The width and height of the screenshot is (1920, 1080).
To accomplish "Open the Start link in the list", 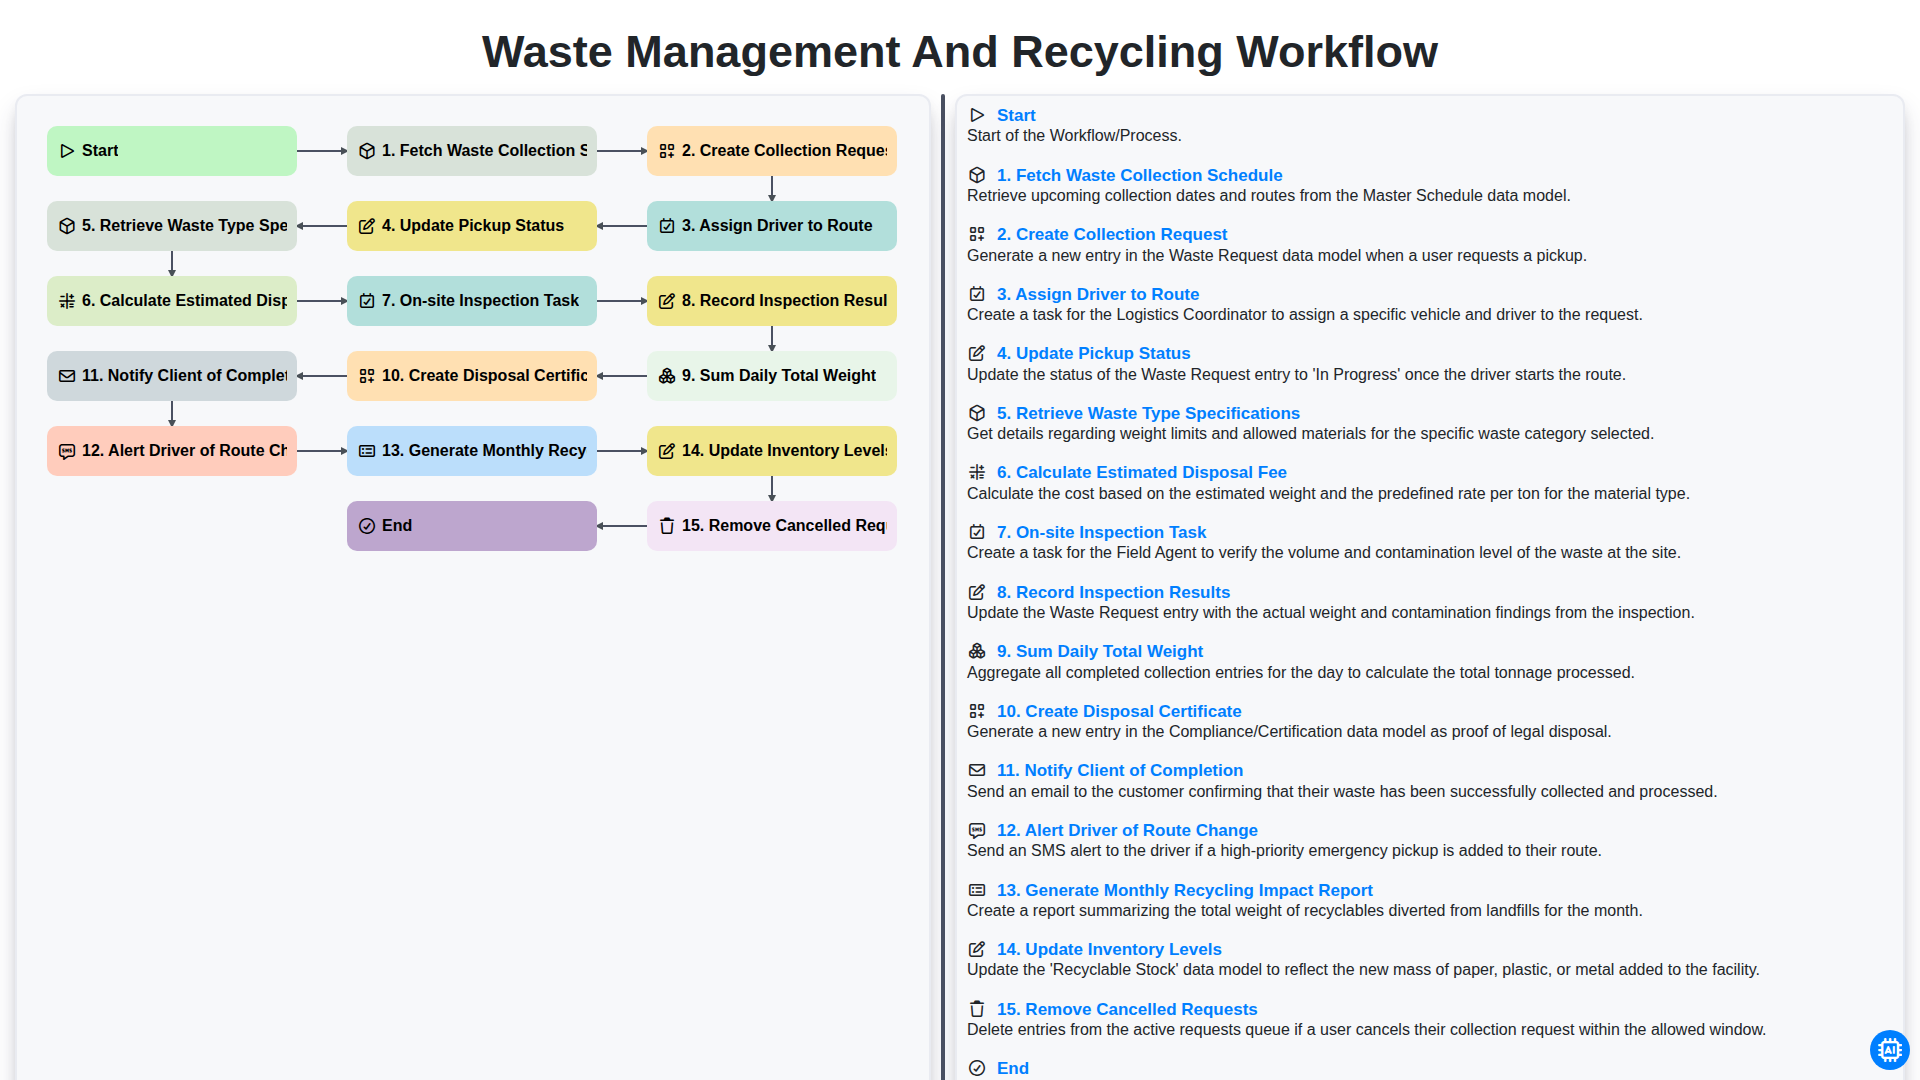I will pos(1016,115).
